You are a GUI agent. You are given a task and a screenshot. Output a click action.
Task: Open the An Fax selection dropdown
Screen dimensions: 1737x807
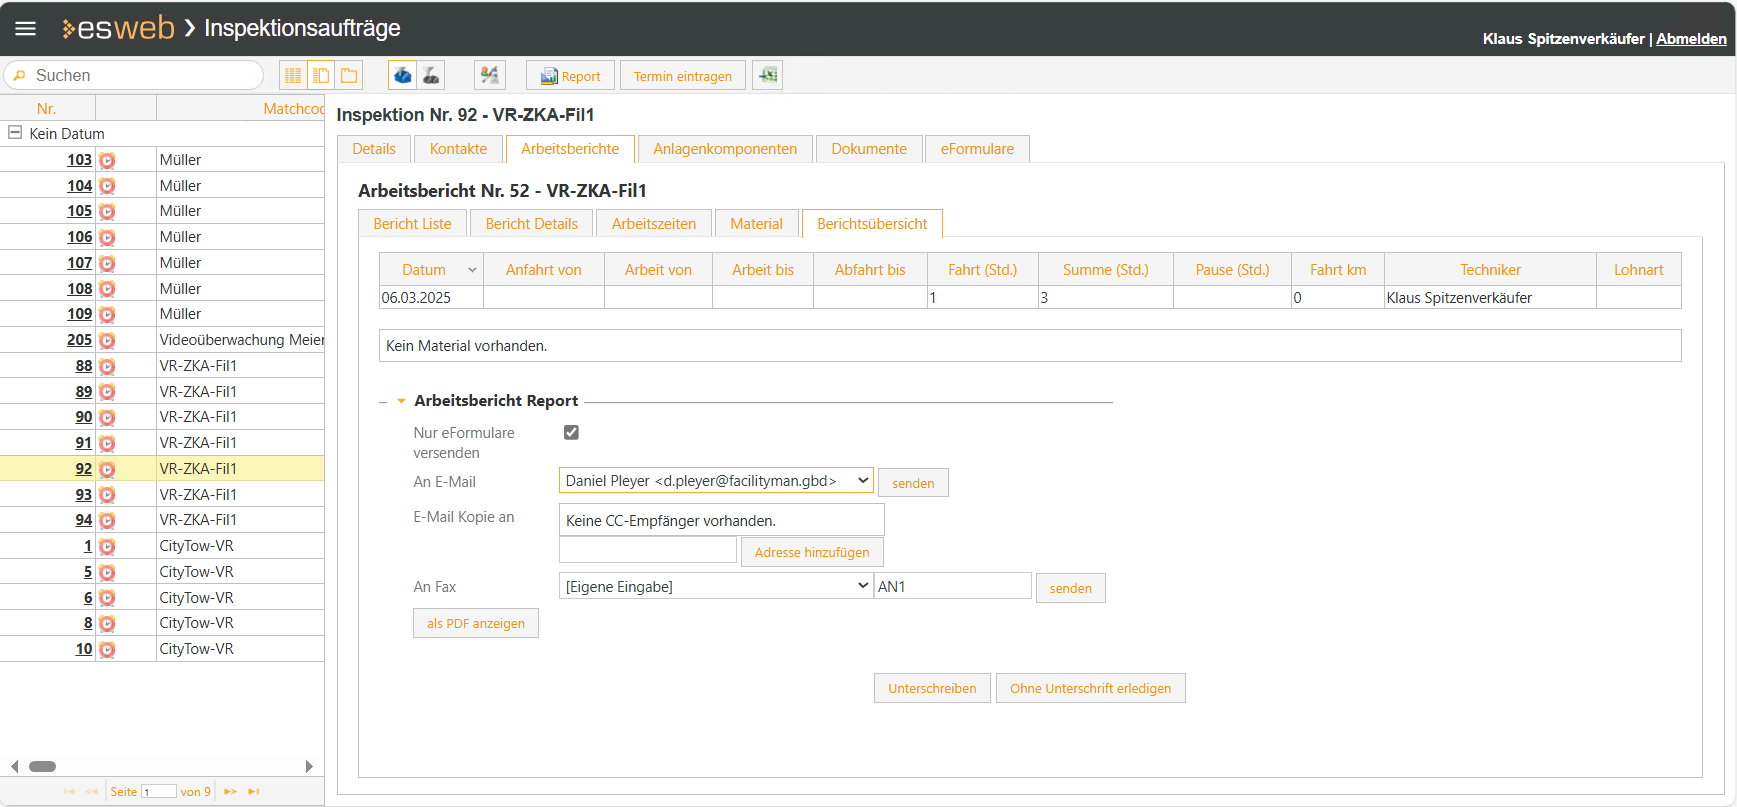[x=716, y=587]
